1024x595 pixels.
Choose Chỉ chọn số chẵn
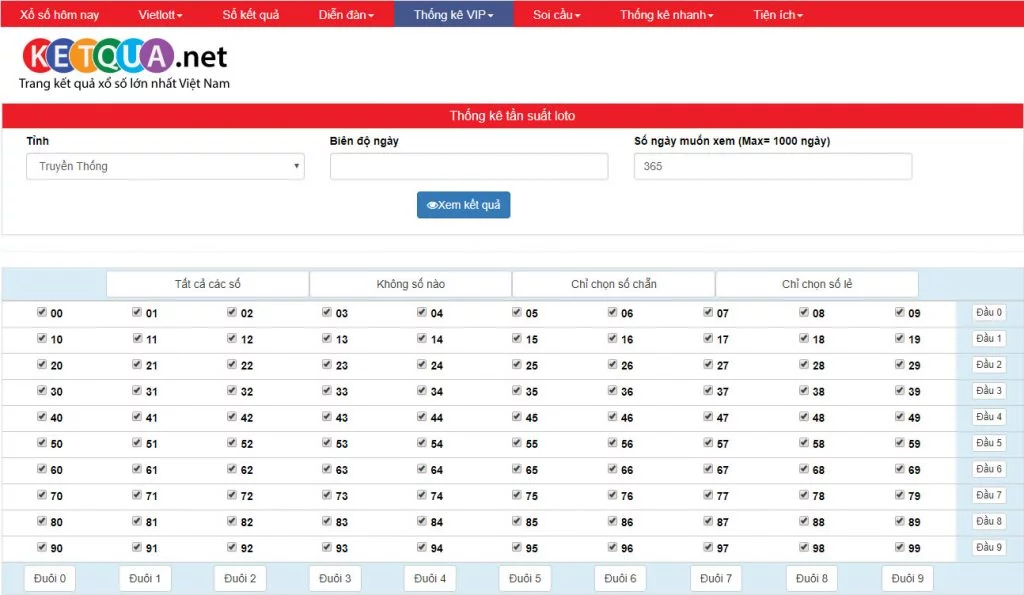(x=613, y=284)
